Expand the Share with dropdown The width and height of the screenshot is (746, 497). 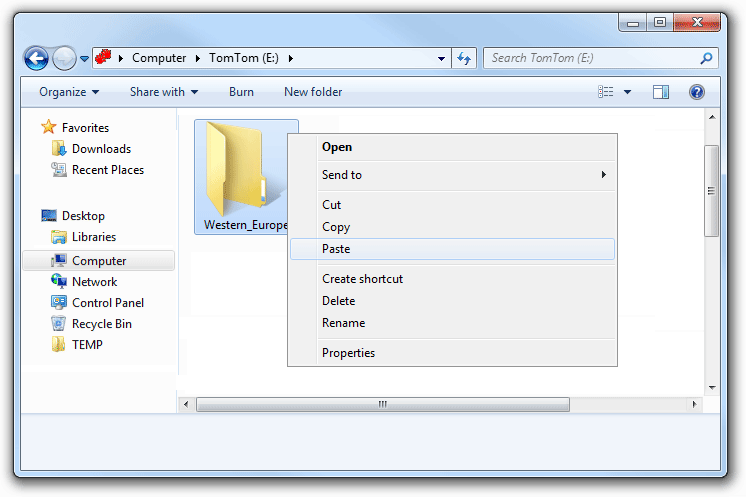pyautogui.click(x=164, y=92)
